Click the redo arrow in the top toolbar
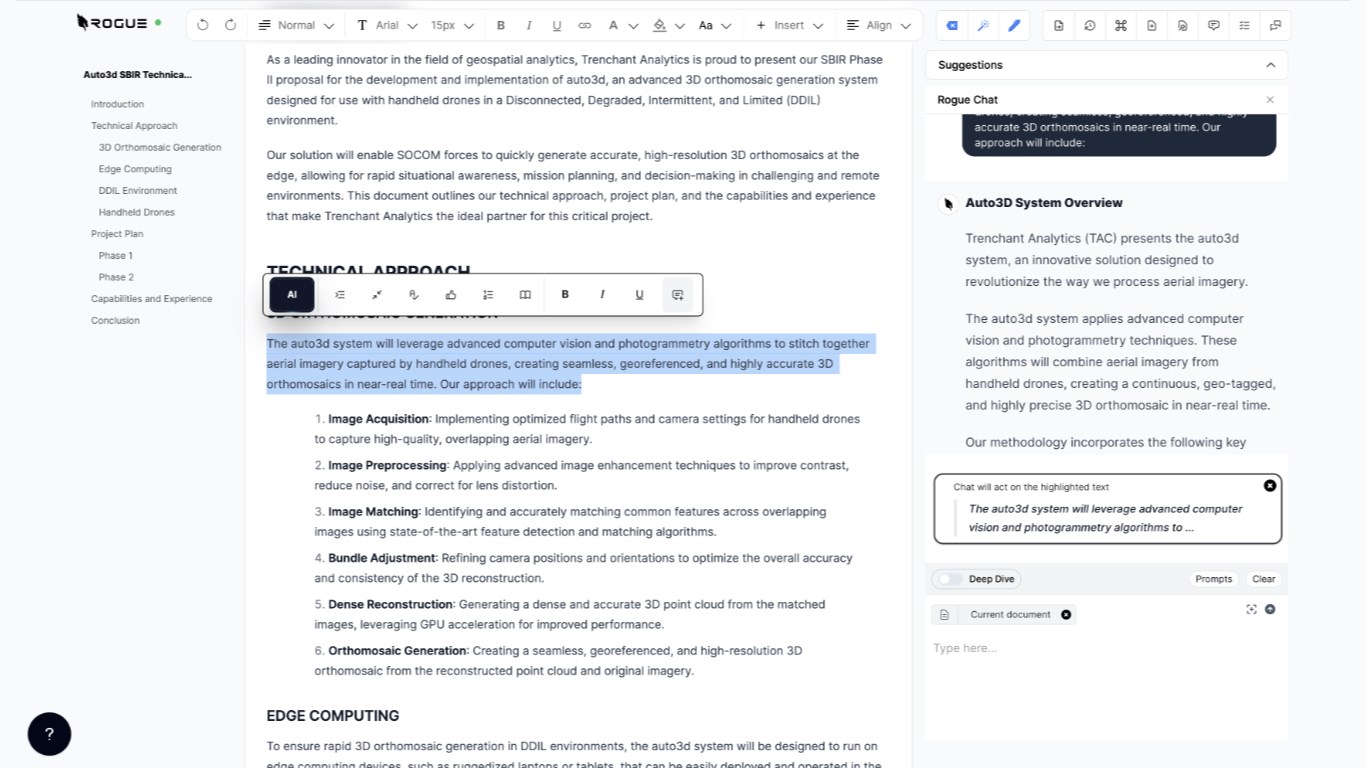Screen dimensions: 1366x768 [x=231, y=25]
